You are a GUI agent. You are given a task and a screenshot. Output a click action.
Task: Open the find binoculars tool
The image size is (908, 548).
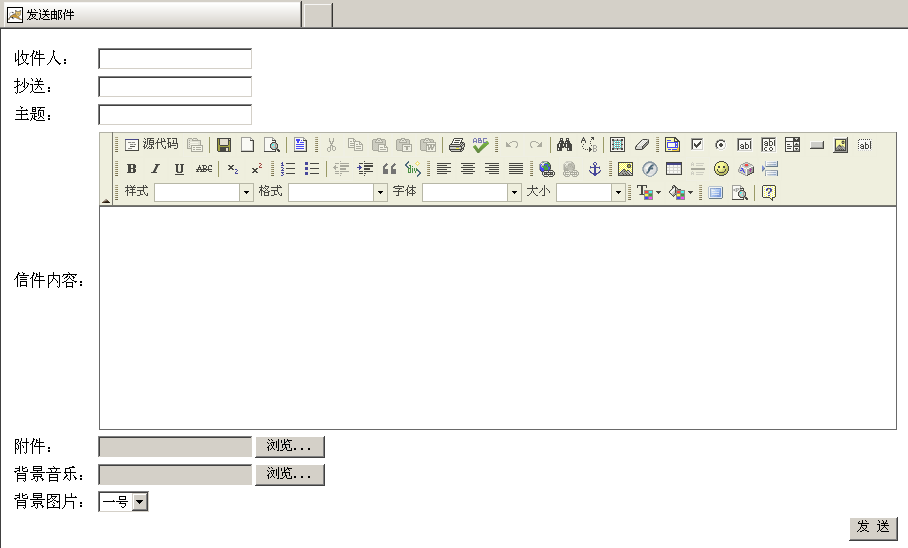(564, 145)
